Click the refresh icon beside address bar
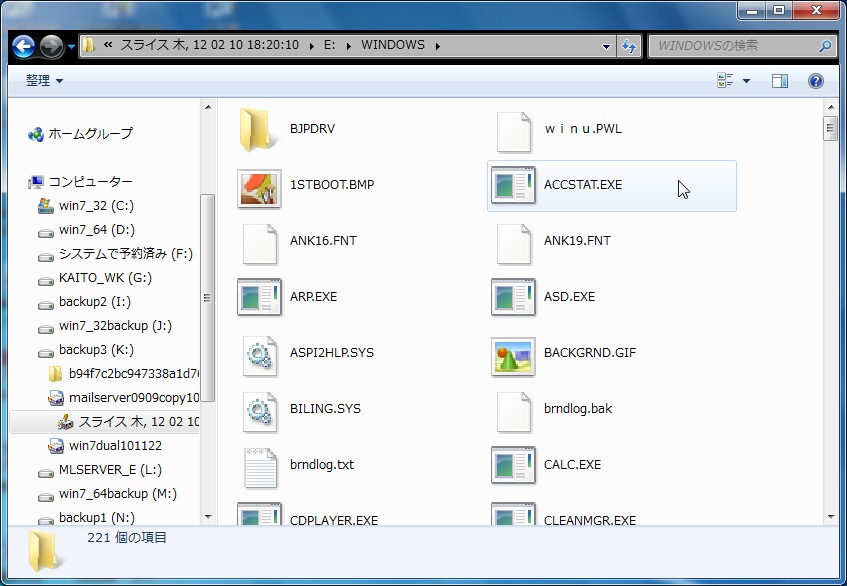This screenshot has height=586, width=847. [629, 46]
